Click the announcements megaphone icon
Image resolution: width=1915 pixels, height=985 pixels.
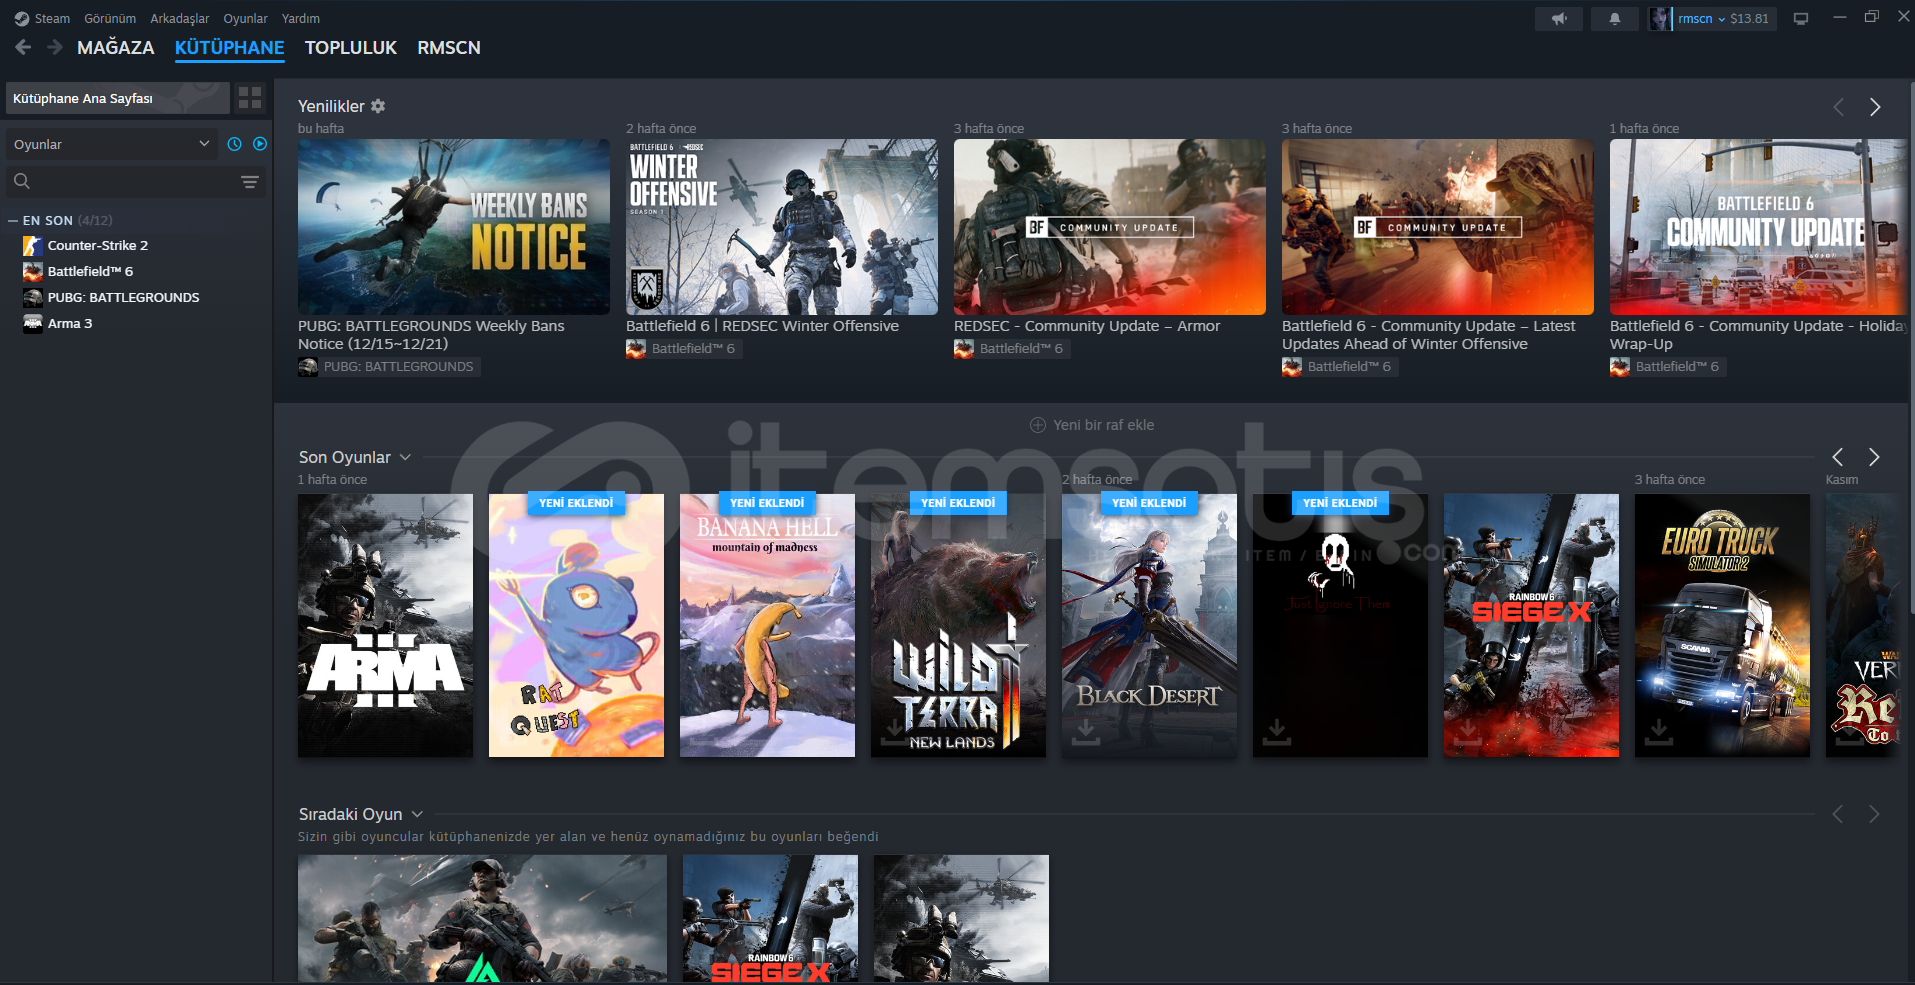pyautogui.click(x=1558, y=19)
